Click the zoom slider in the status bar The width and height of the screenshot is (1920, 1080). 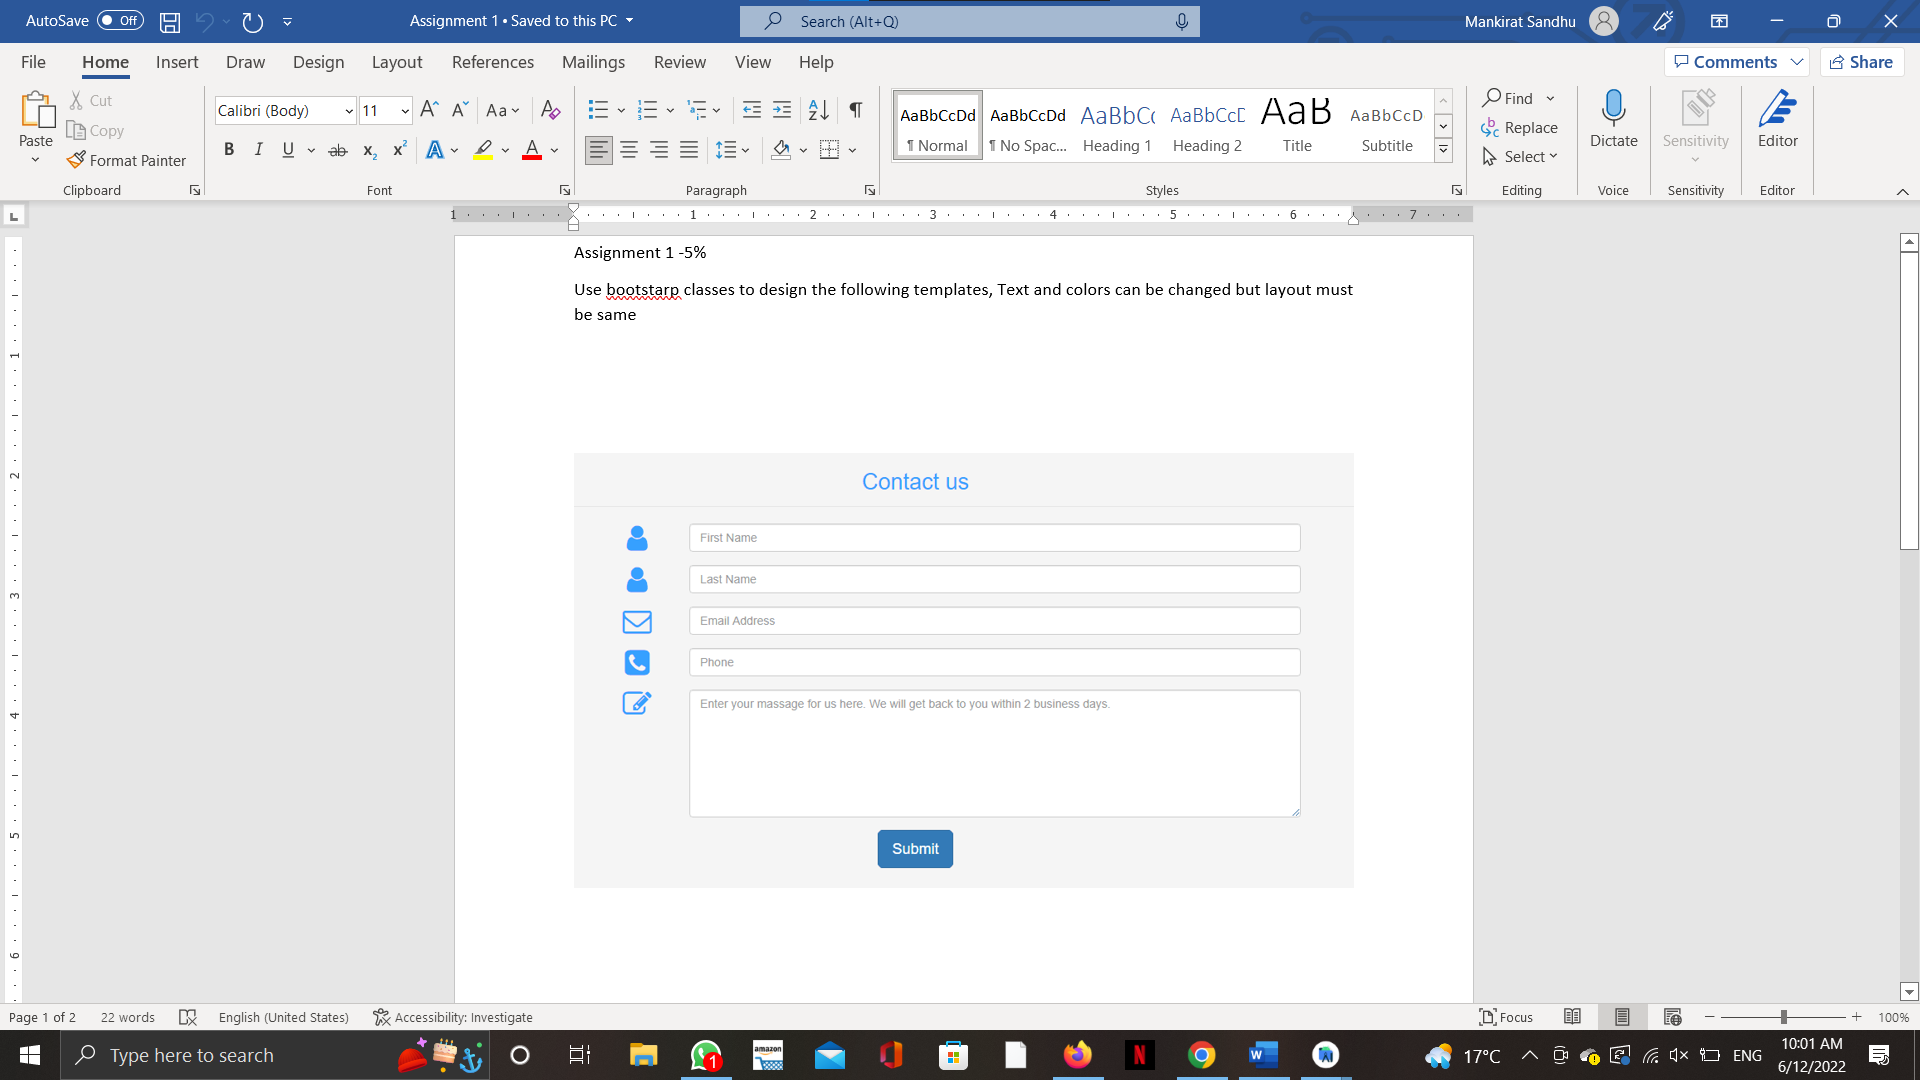1783,1017
